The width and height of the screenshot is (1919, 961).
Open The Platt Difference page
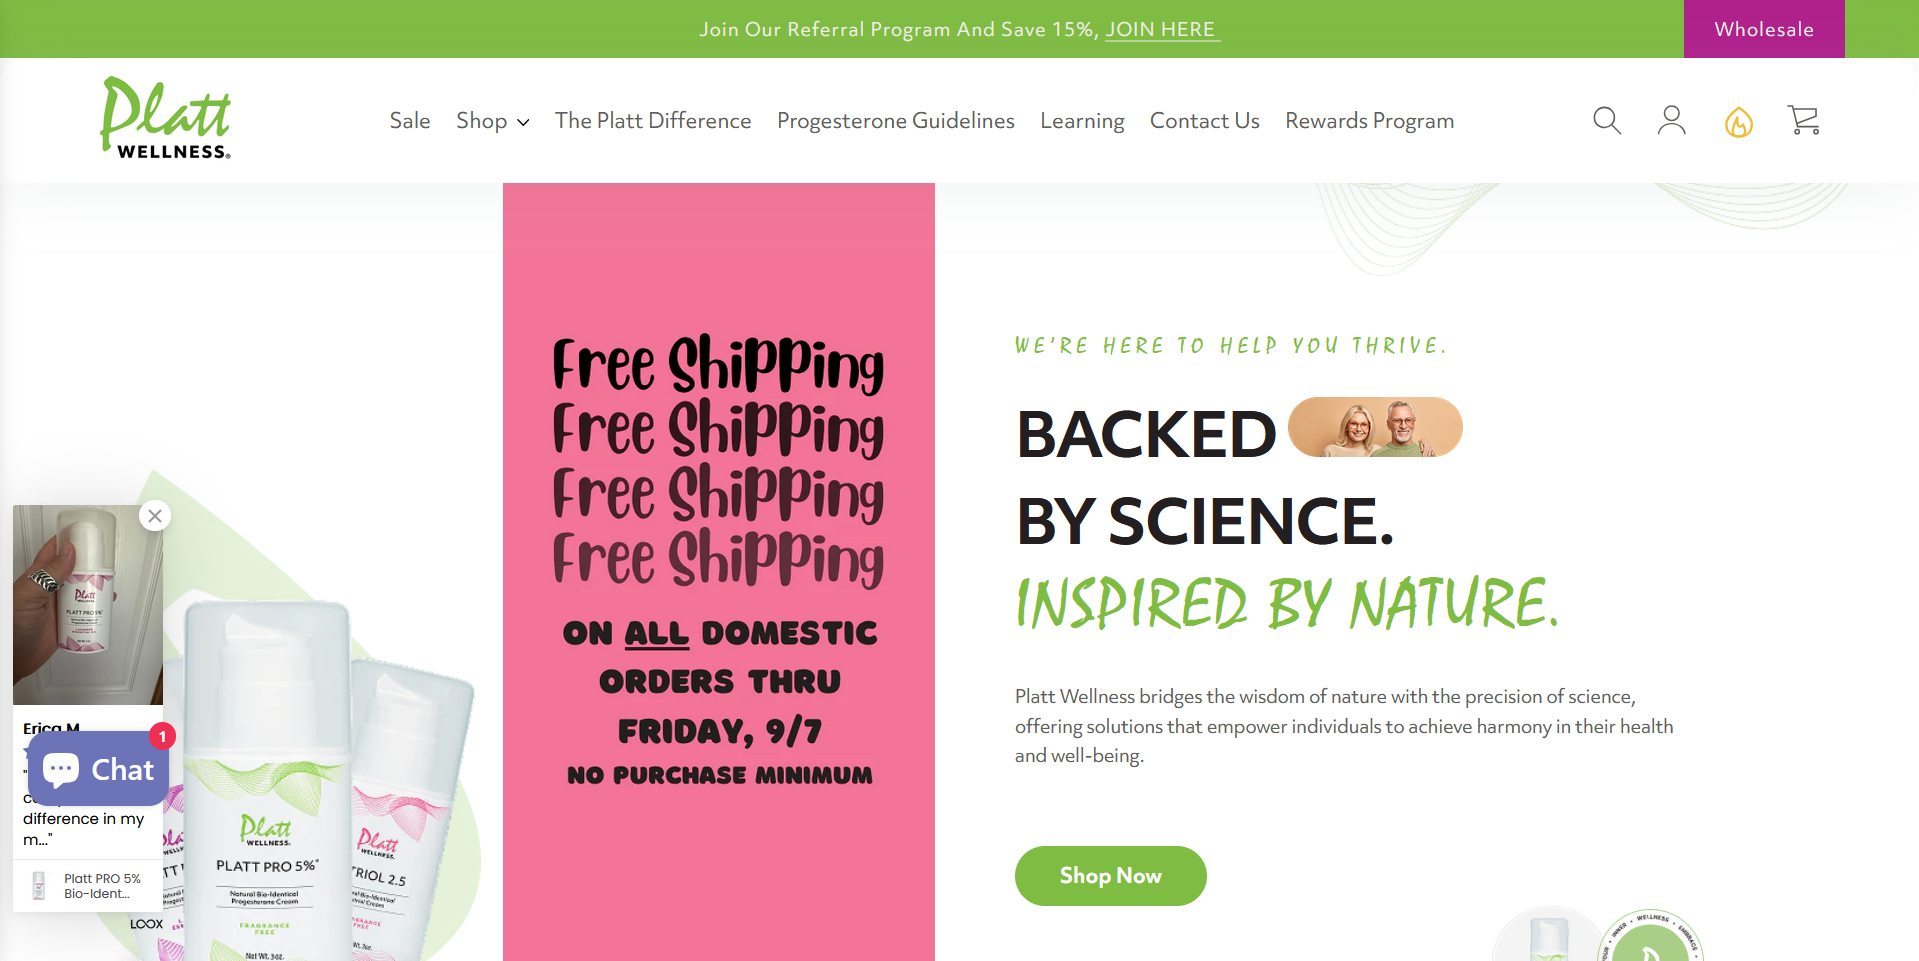click(x=653, y=121)
